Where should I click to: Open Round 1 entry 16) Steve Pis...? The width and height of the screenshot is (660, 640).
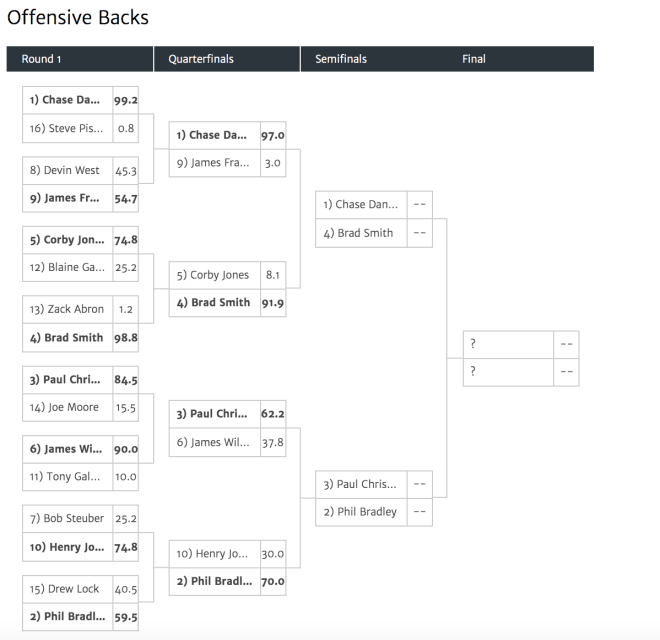coord(80,128)
